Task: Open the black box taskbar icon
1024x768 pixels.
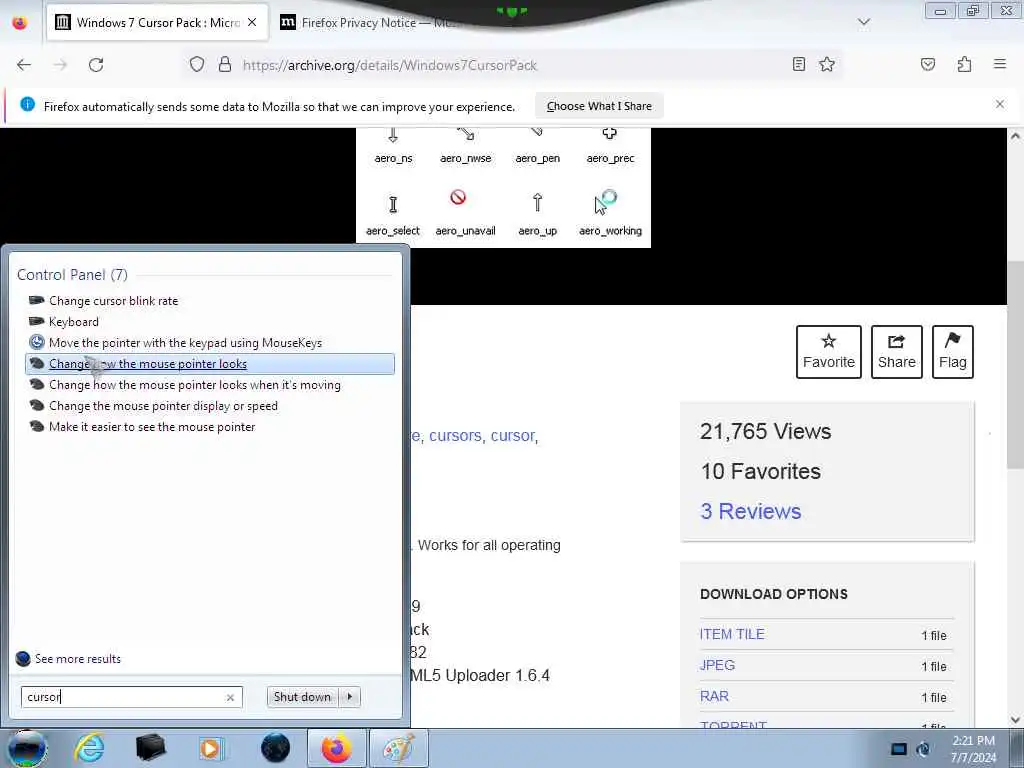Action: (150, 748)
